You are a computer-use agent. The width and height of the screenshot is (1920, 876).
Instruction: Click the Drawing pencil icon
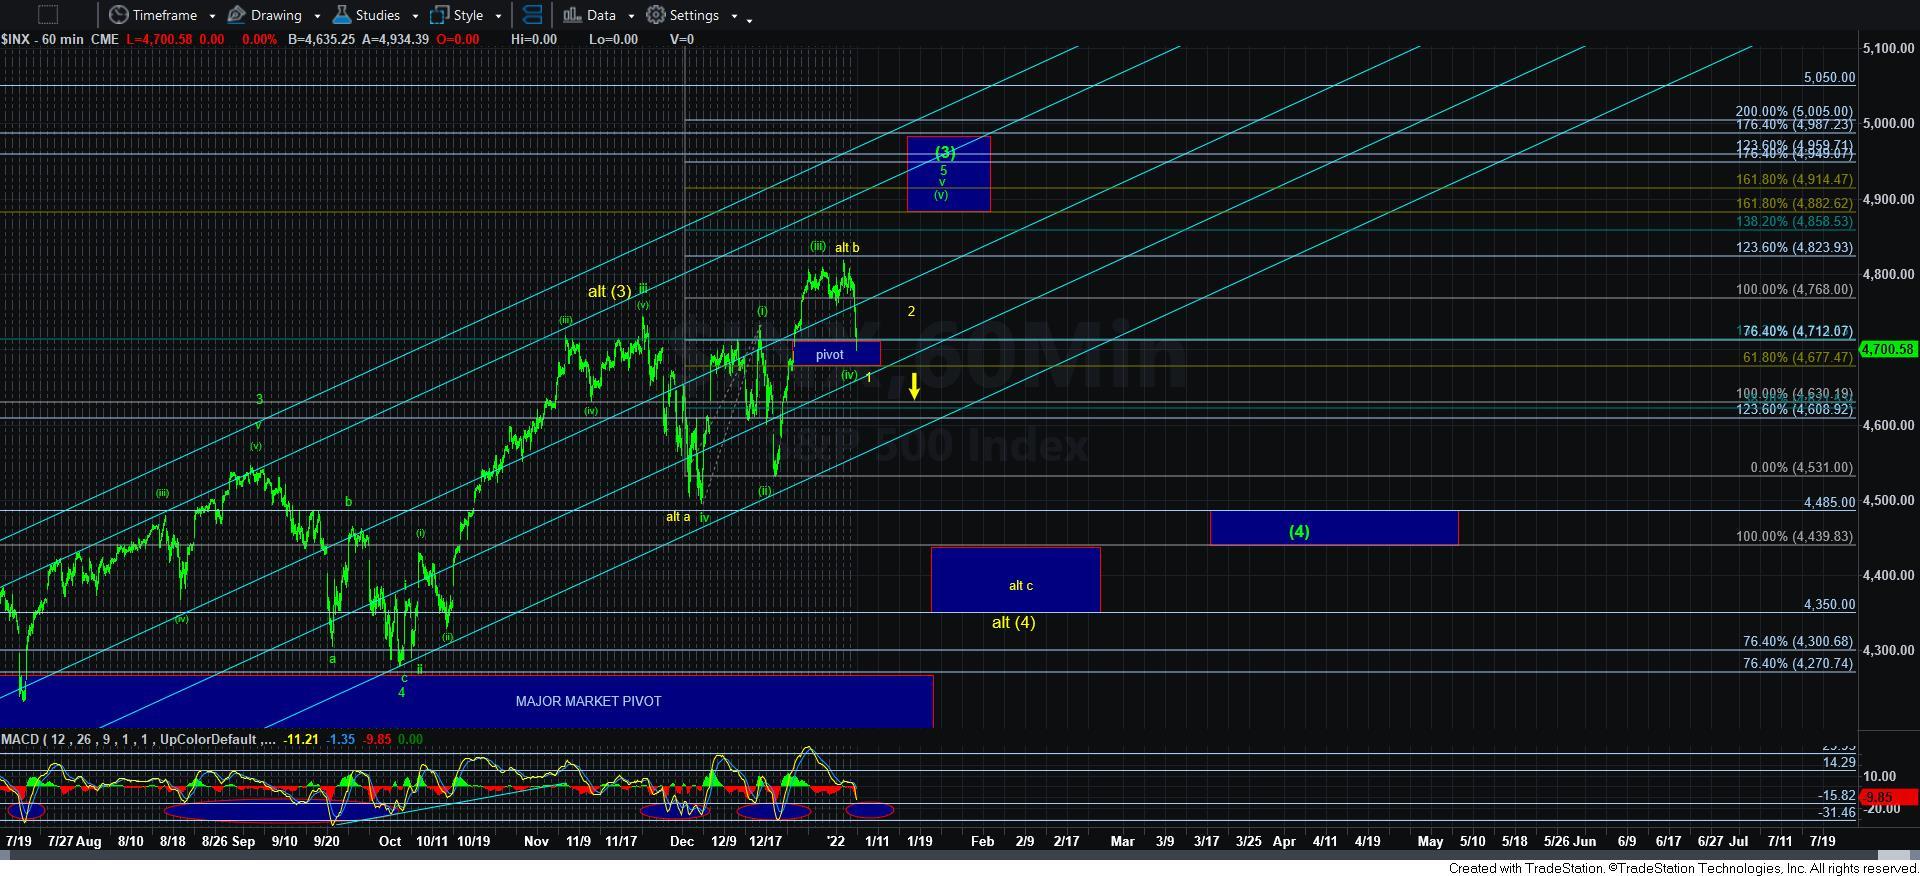click(237, 15)
